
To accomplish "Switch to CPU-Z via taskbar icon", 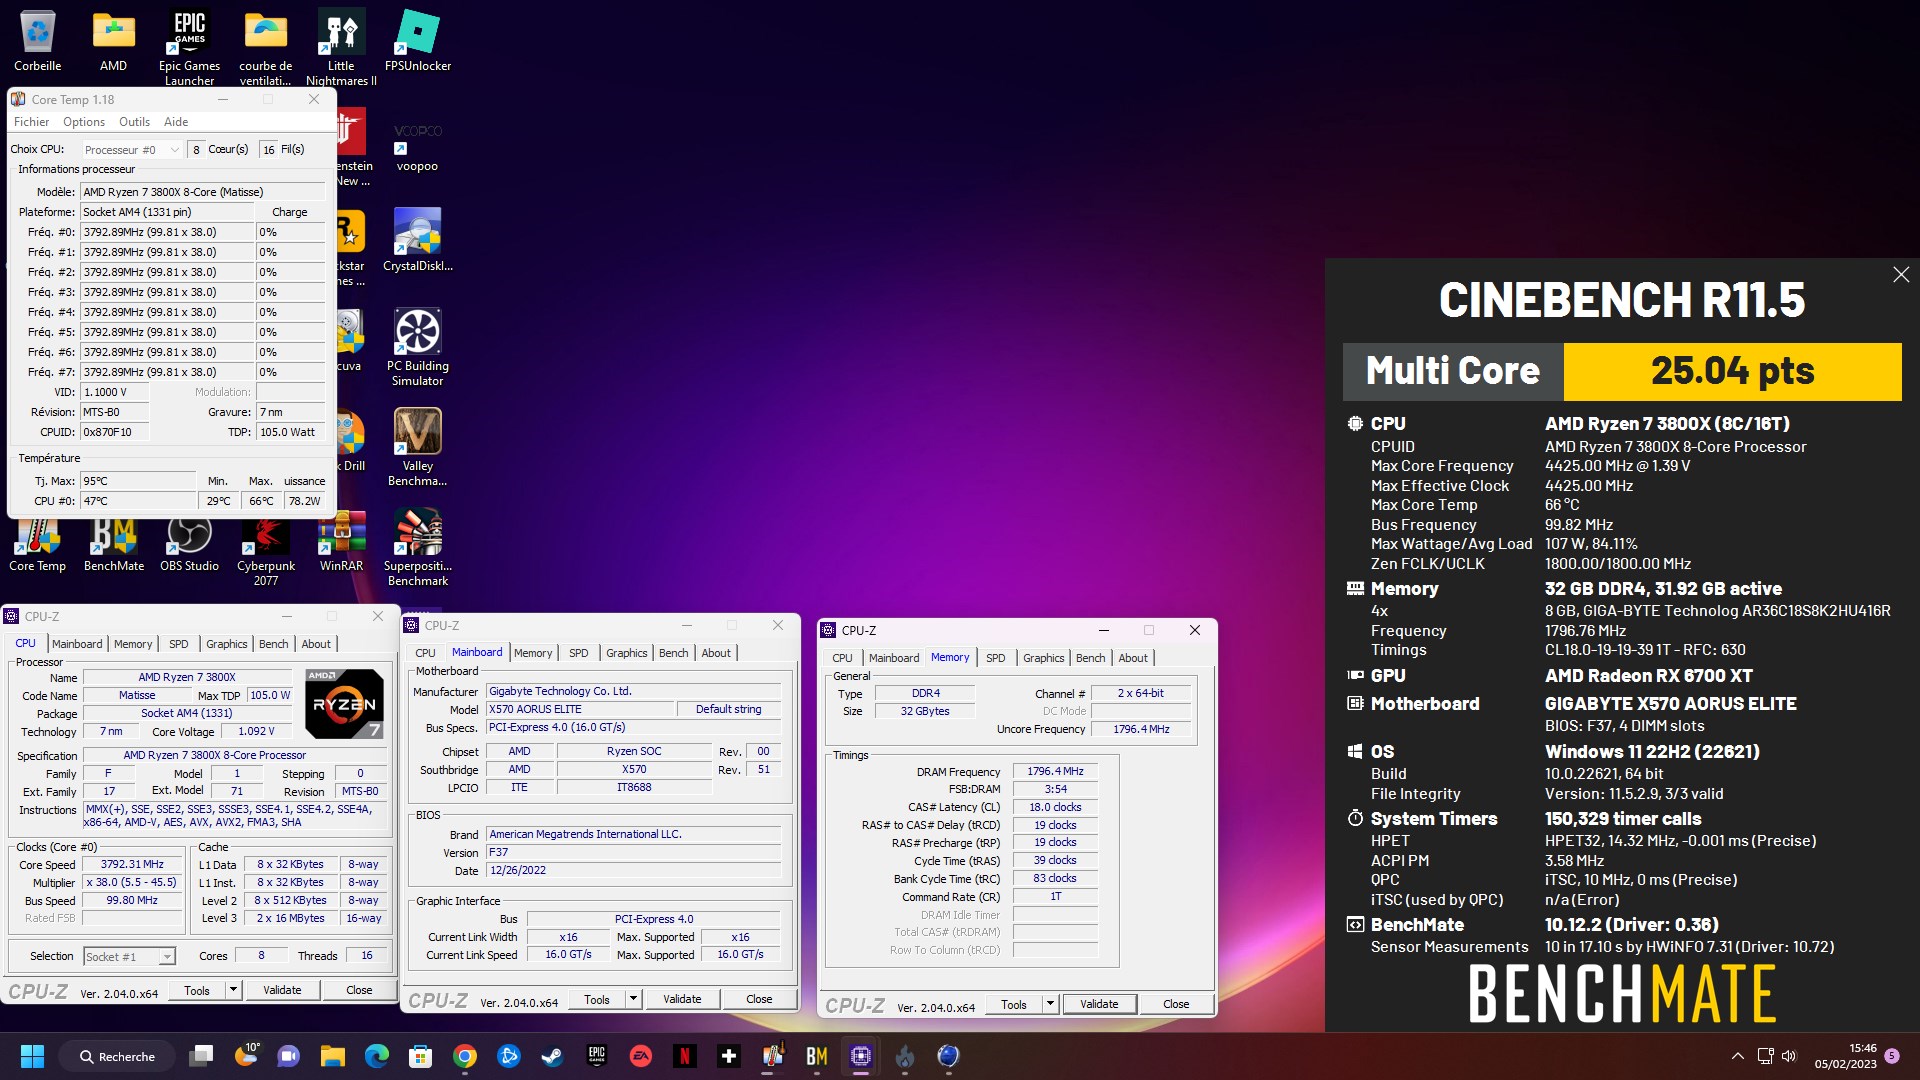I will (861, 1056).
